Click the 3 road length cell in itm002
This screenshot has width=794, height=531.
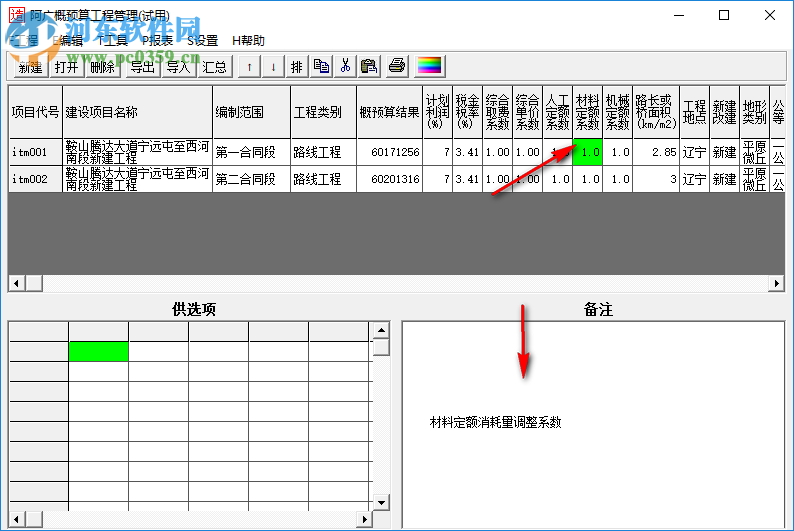(656, 179)
